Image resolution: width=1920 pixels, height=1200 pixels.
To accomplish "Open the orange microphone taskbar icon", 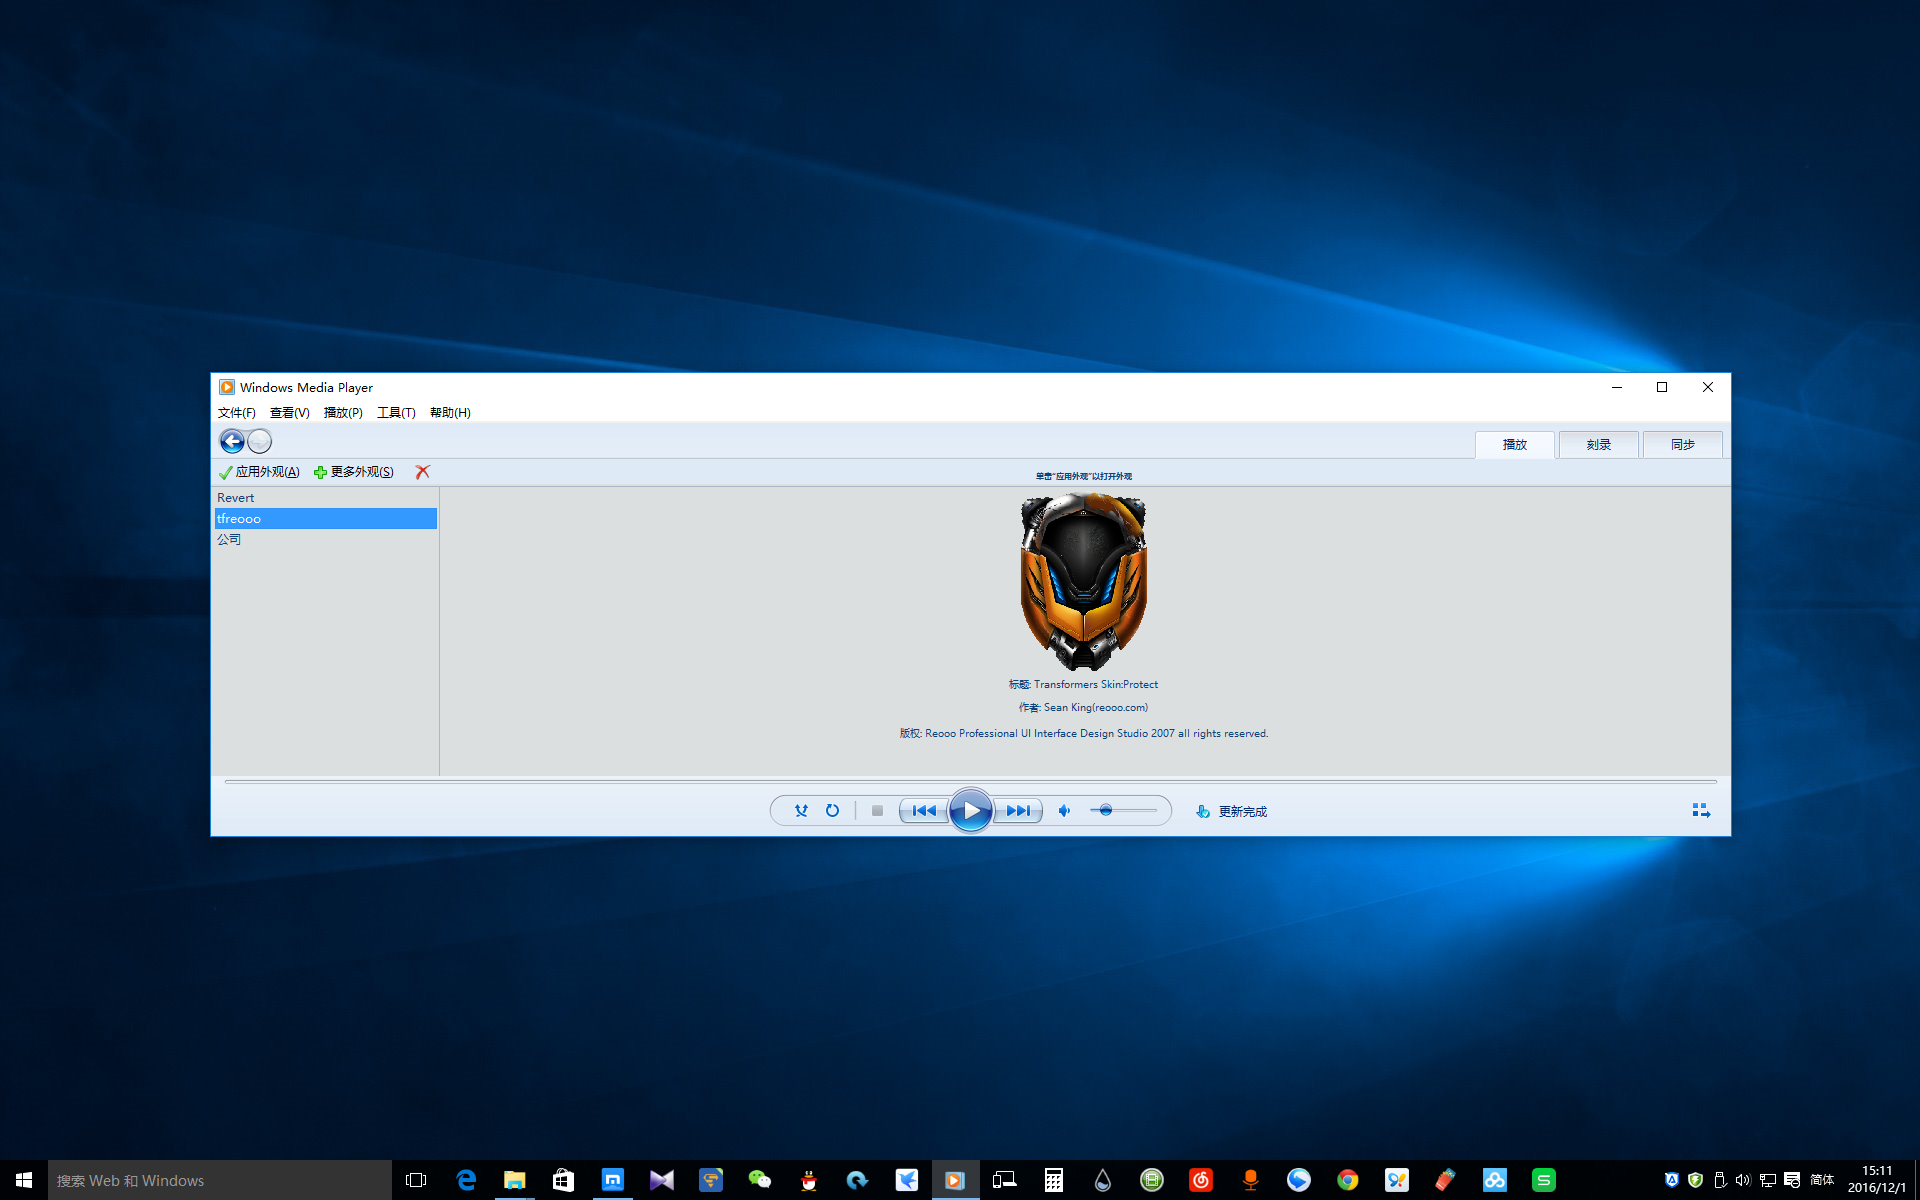I will [1250, 1180].
